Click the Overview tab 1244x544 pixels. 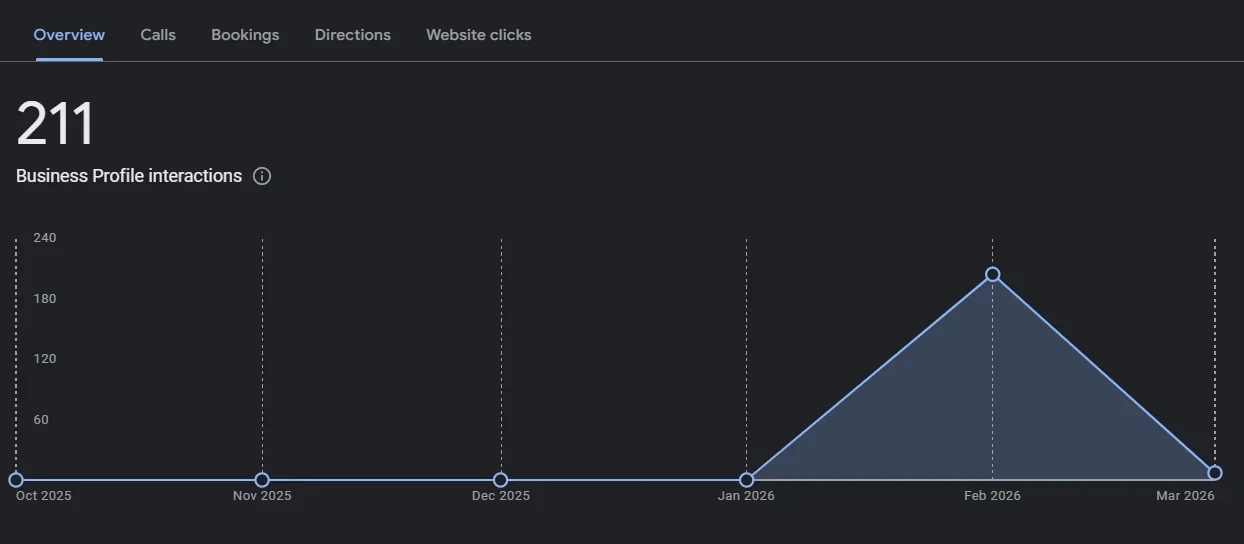pyautogui.click(x=69, y=35)
